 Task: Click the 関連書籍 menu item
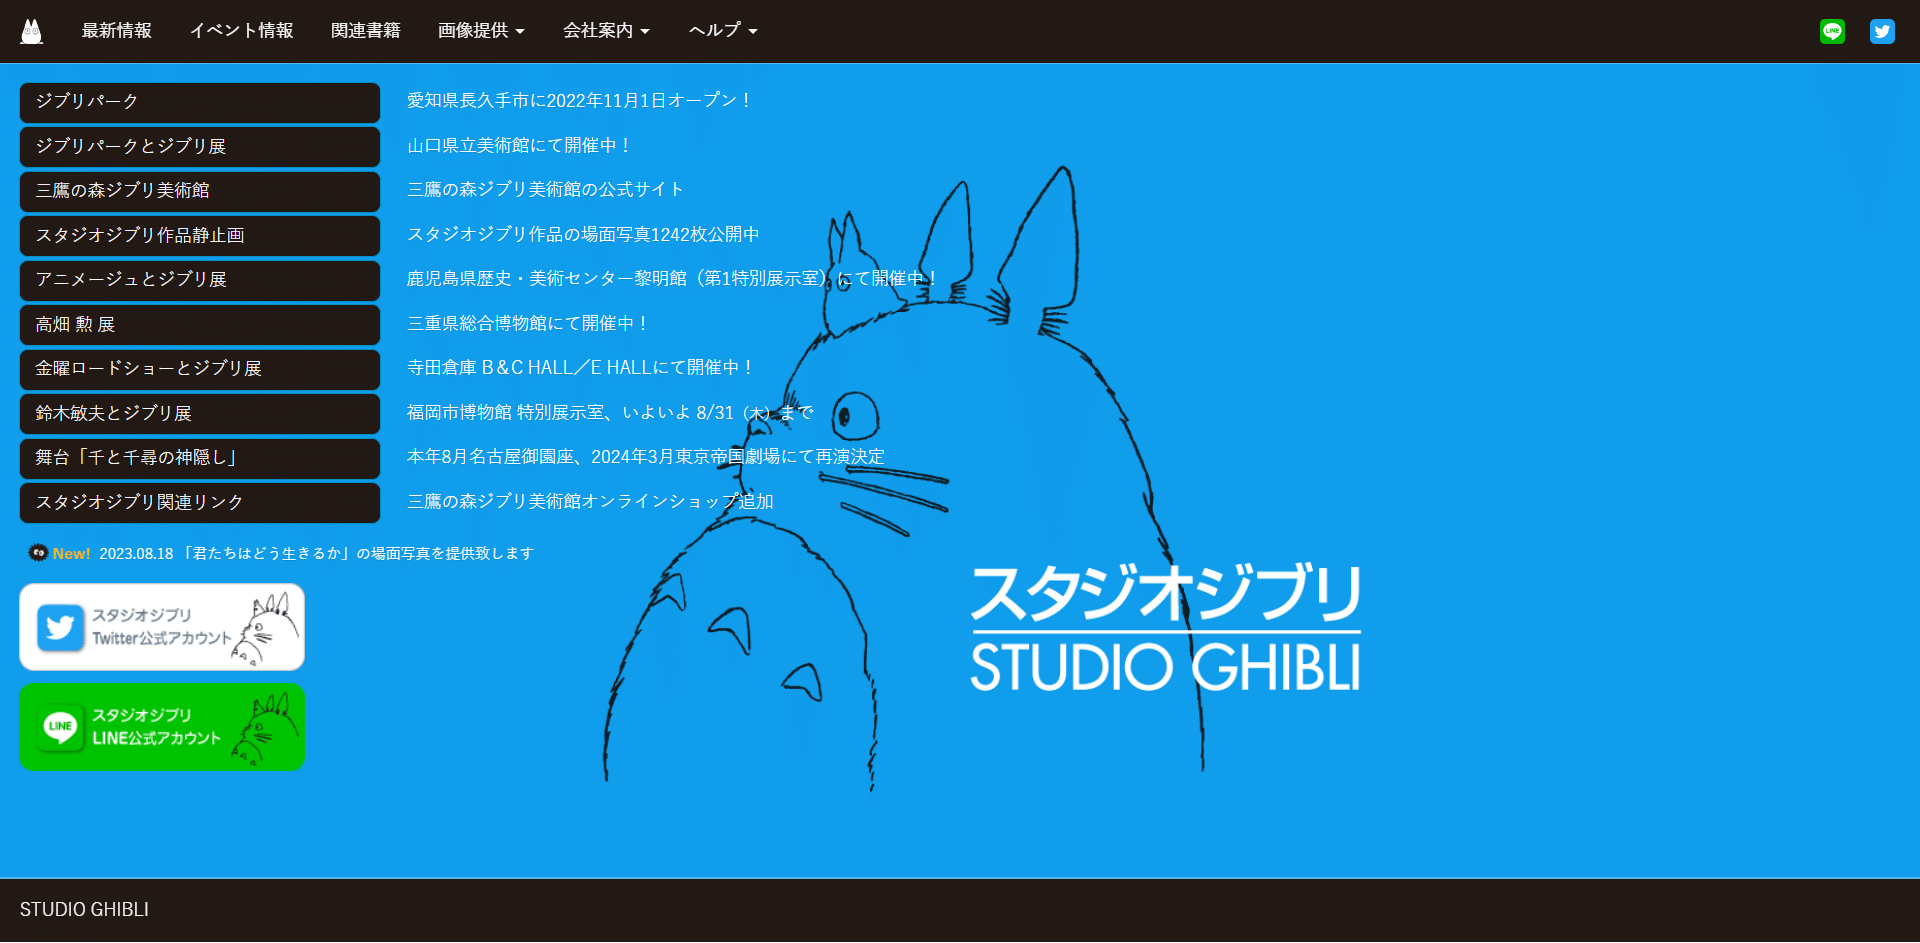pos(365,31)
